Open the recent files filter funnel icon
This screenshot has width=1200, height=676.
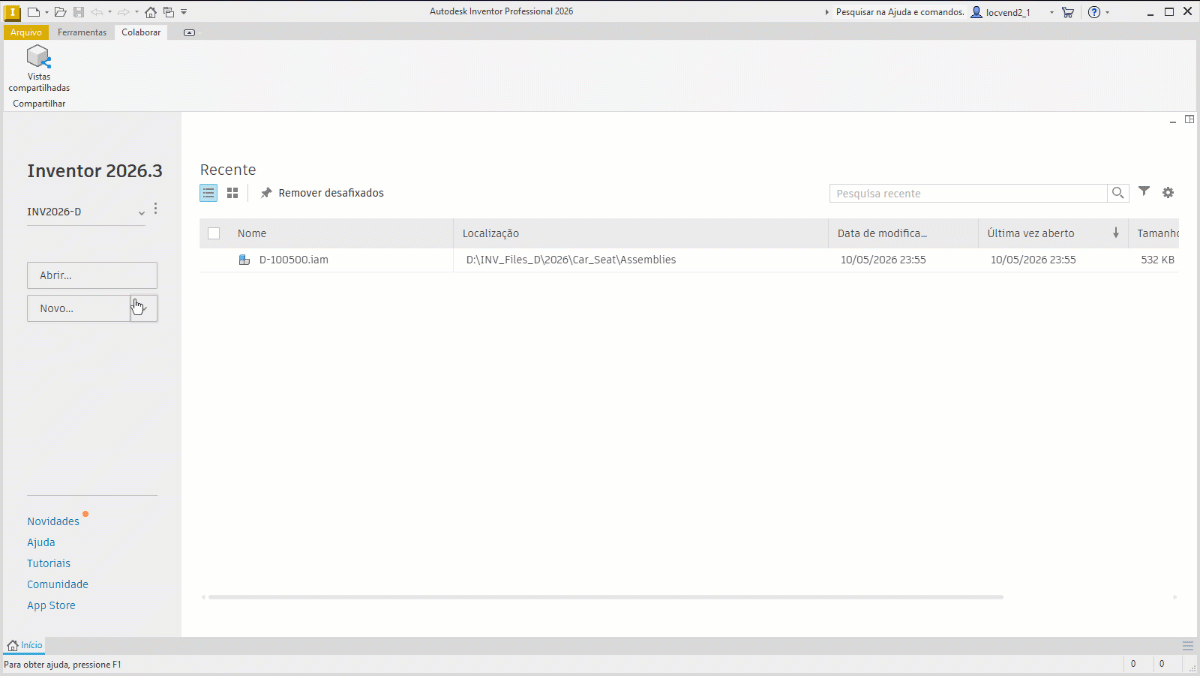click(x=1144, y=192)
